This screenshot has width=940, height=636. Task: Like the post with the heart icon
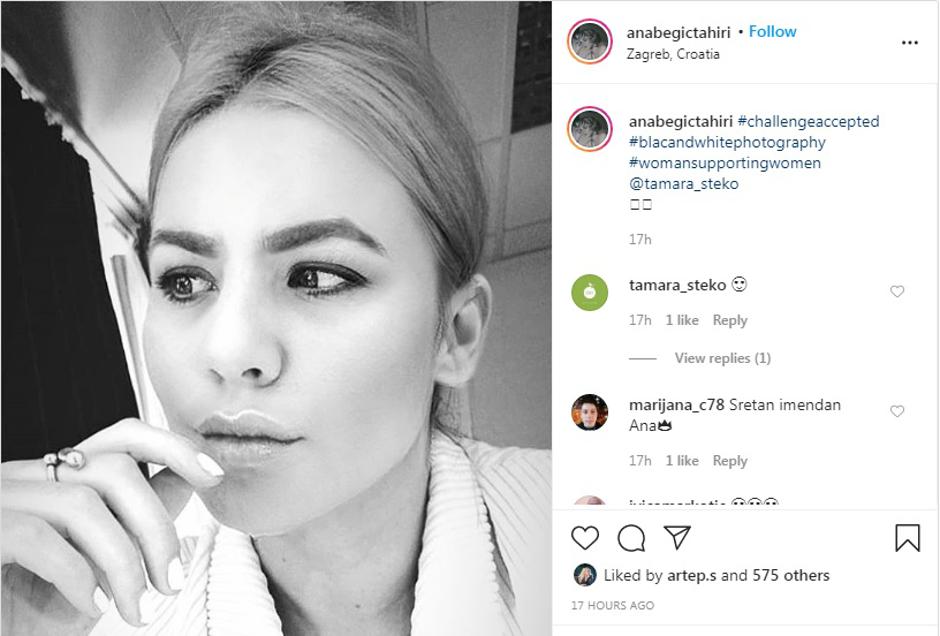[x=585, y=538]
